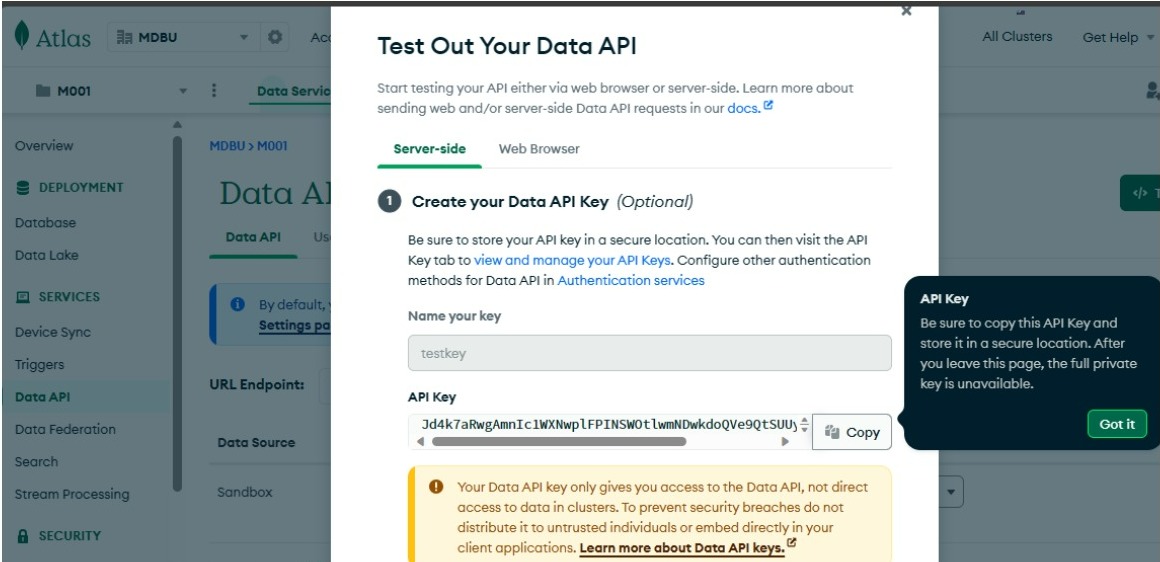1160x562 pixels.
Task: Open the MDBU organization dropdown
Action: point(183,37)
